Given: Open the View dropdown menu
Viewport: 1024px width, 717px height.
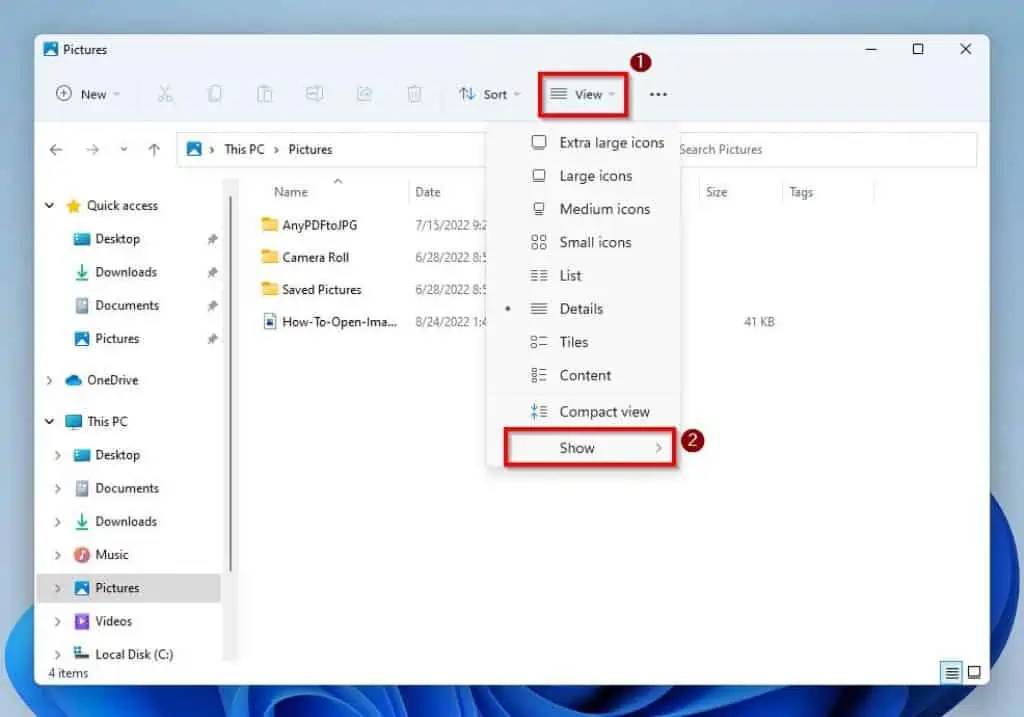Looking at the screenshot, I should [x=583, y=95].
